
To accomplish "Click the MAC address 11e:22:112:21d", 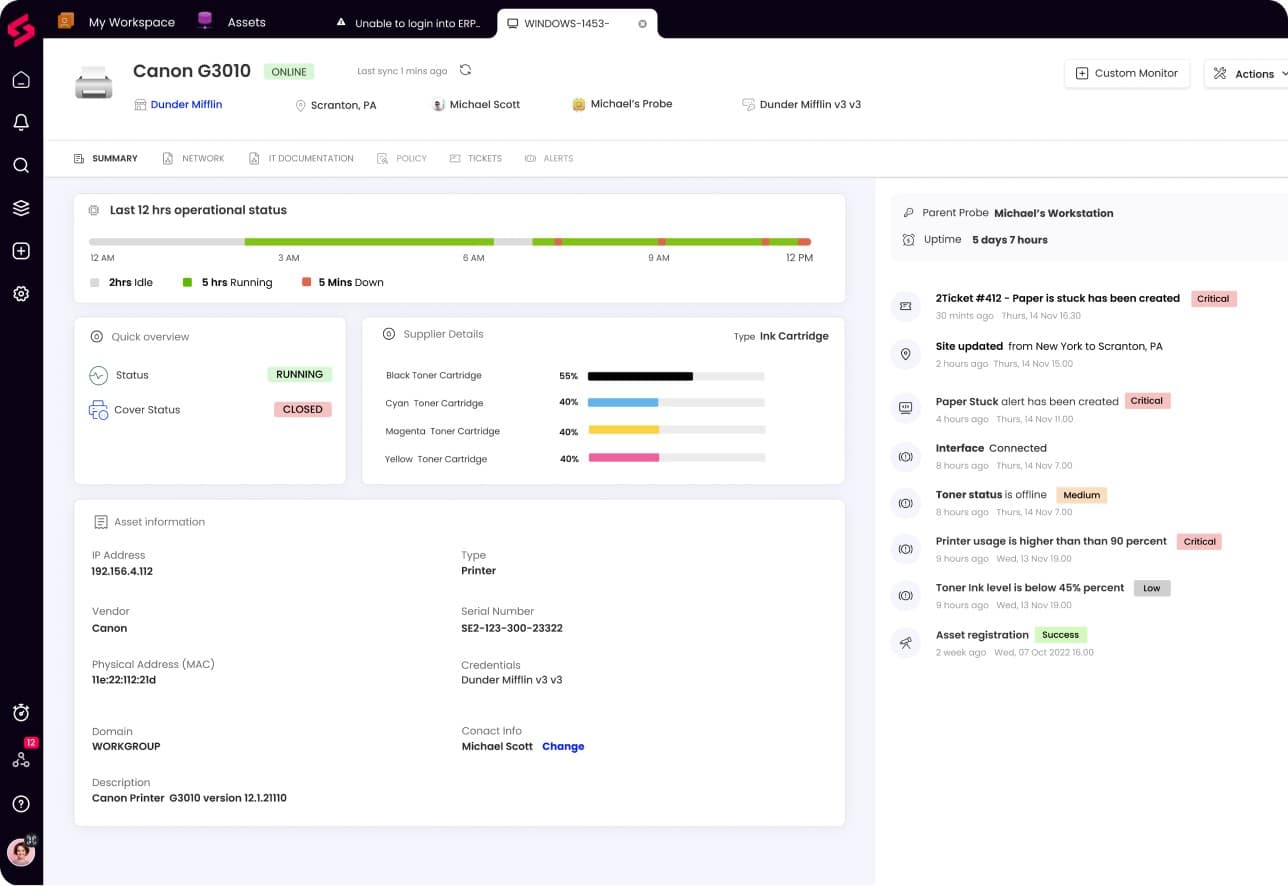I will pos(124,680).
